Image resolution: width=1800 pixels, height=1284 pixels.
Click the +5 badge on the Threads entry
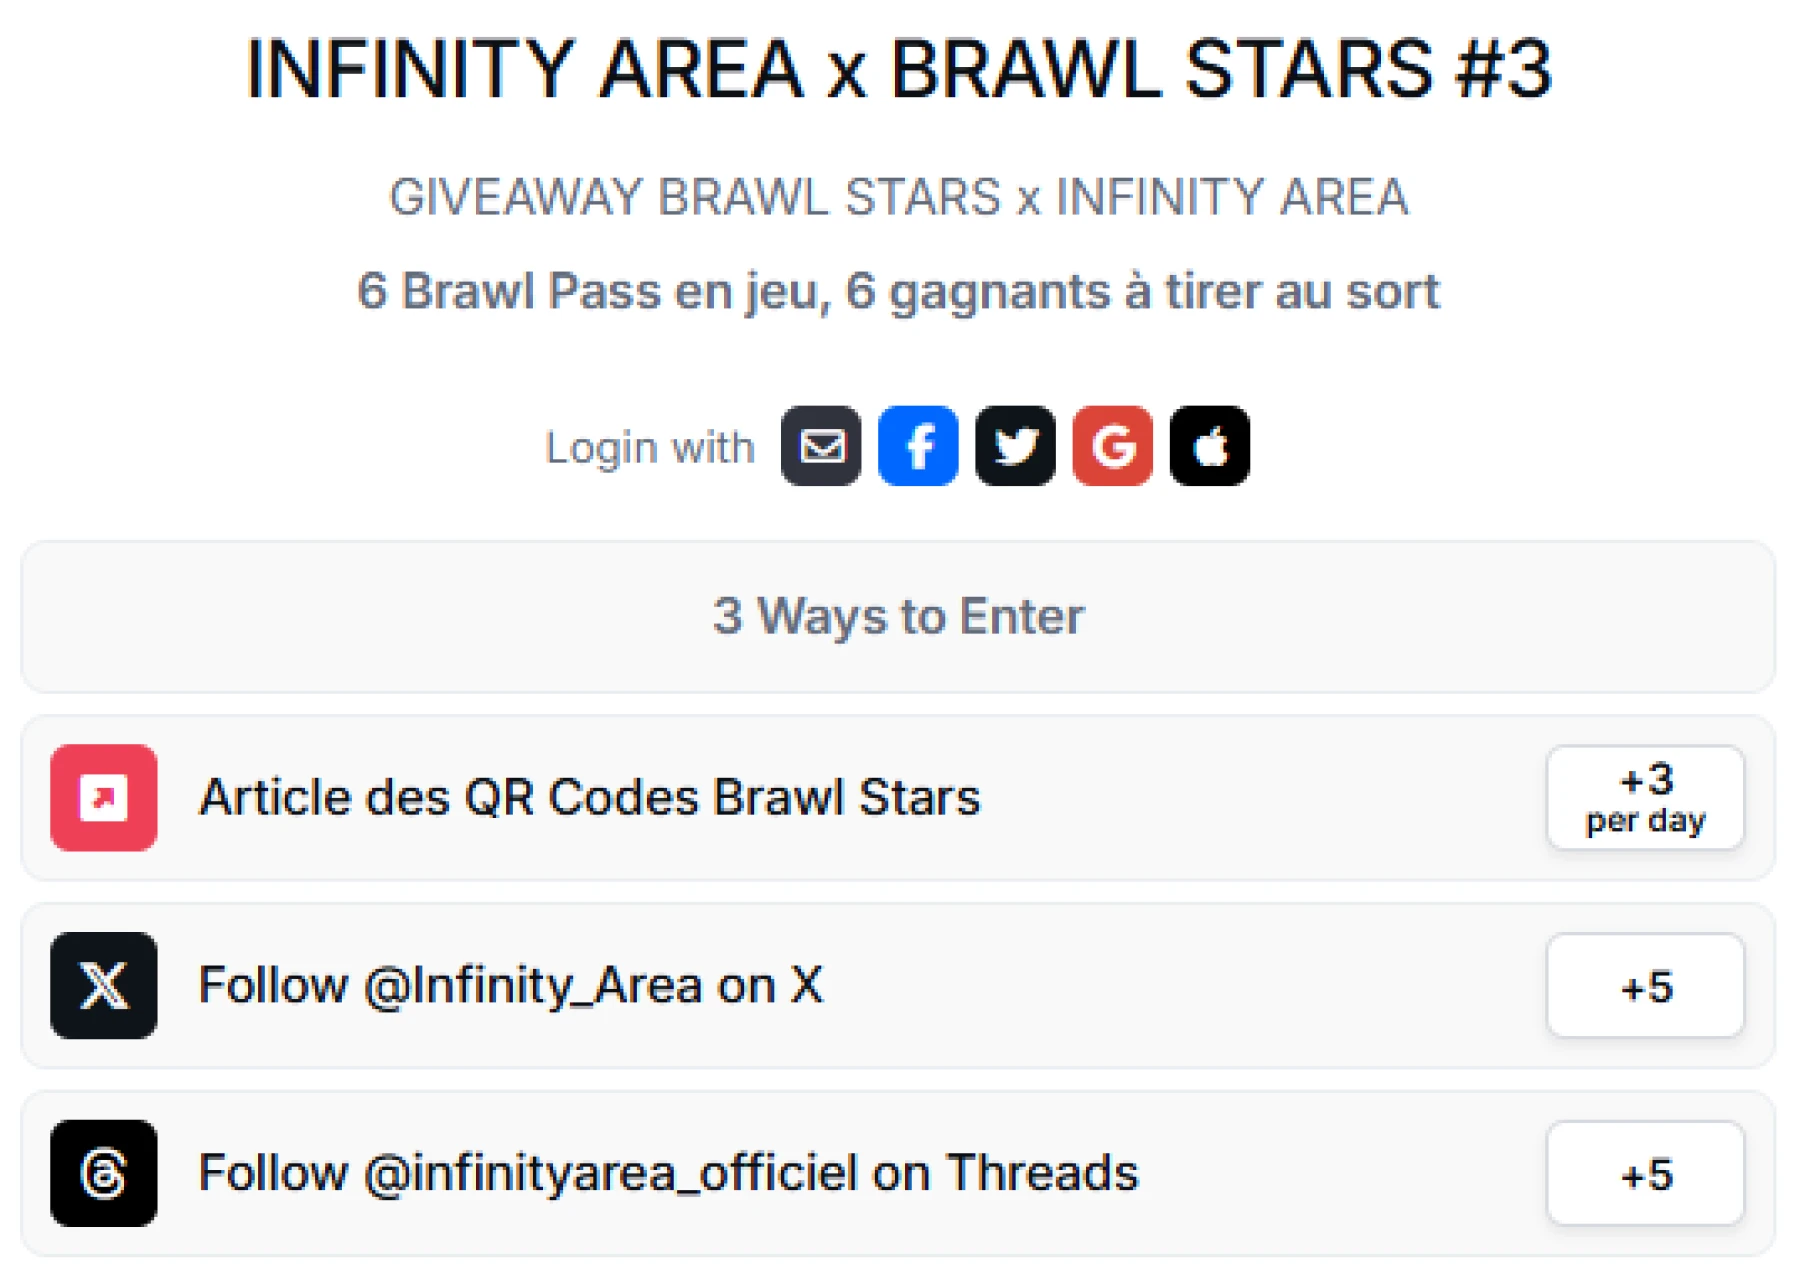pos(1645,1174)
